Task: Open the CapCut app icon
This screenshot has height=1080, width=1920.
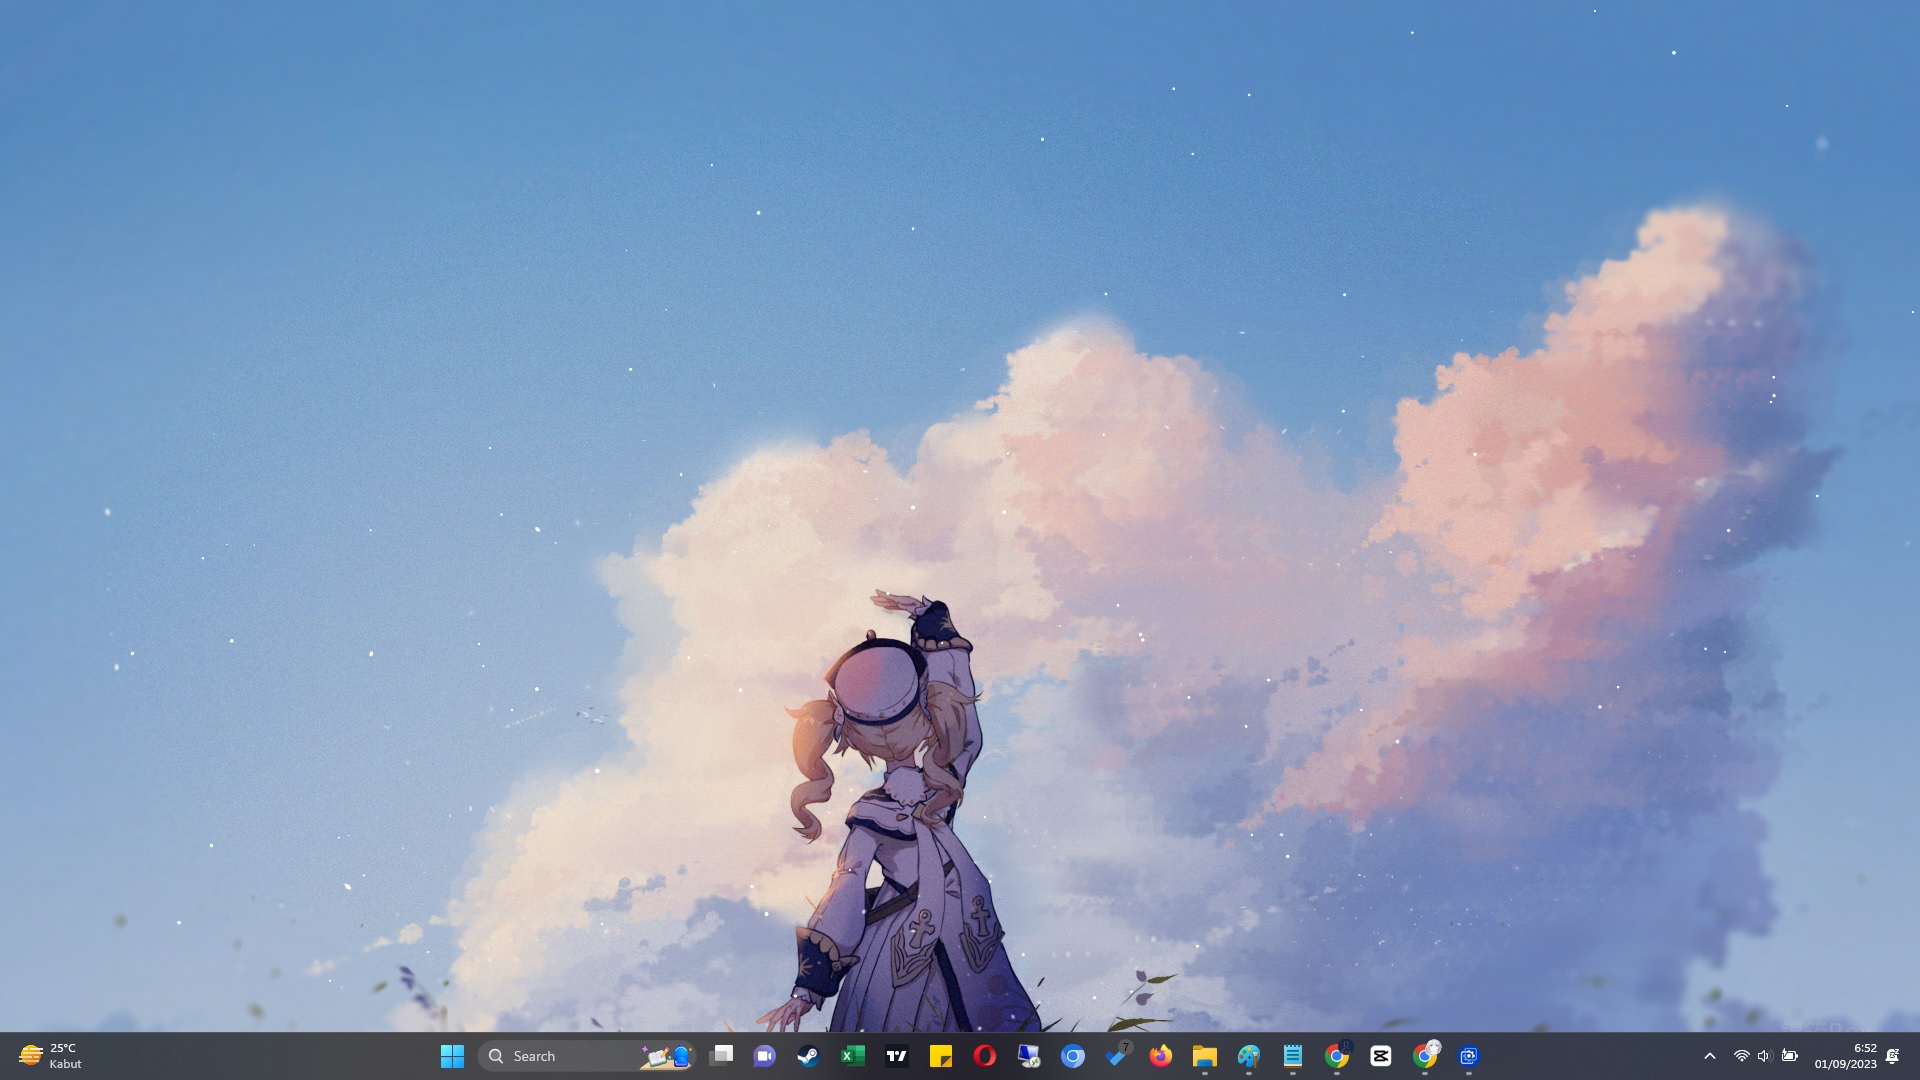Action: click(x=1381, y=1056)
